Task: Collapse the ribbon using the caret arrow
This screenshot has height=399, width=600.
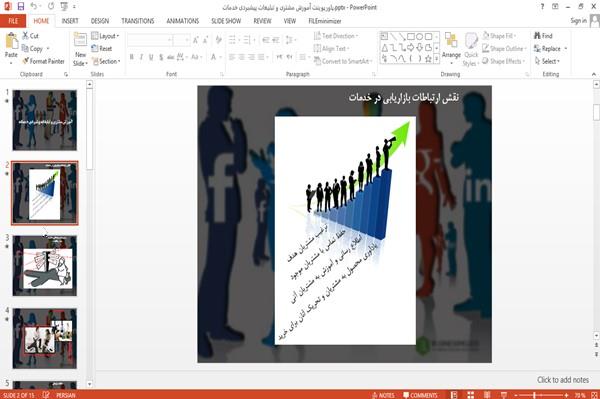Action: [x=594, y=74]
